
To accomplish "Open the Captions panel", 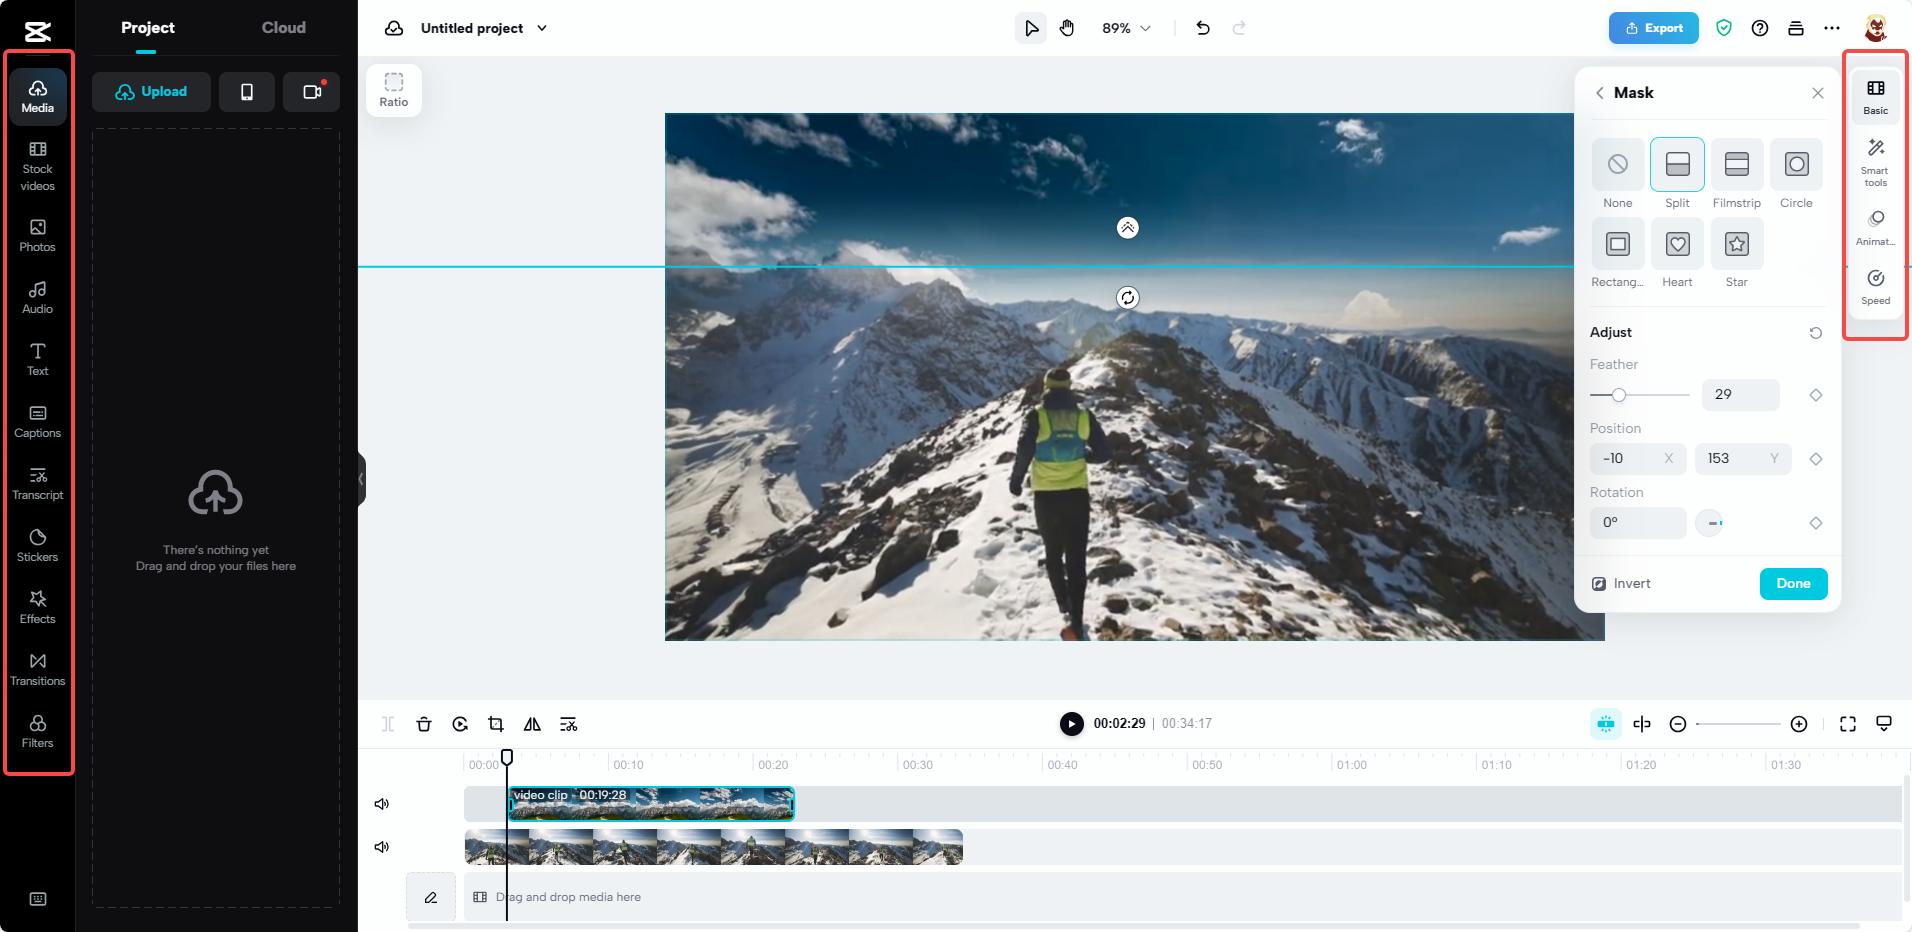I will (x=38, y=422).
